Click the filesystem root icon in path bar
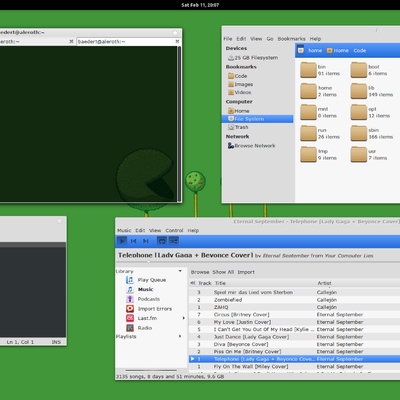The width and height of the screenshot is (400, 400). 301,50
